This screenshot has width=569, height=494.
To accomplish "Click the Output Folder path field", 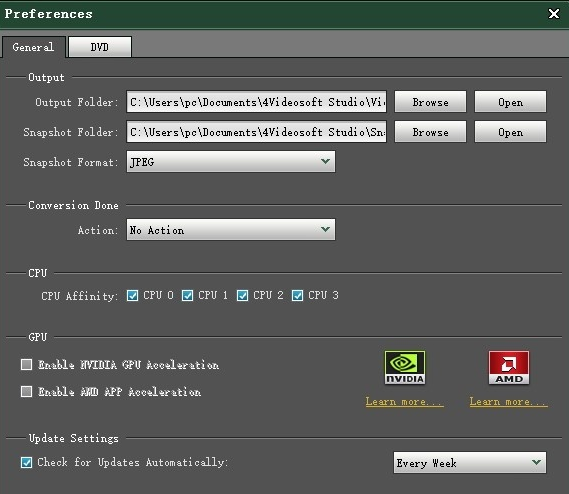I will point(257,102).
